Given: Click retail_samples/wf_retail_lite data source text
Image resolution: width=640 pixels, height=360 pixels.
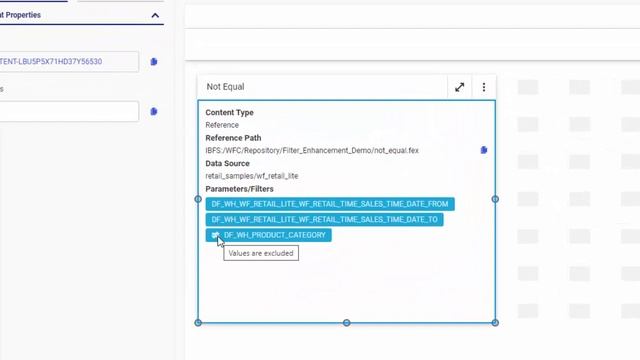Looking at the screenshot, I should (x=252, y=176).
